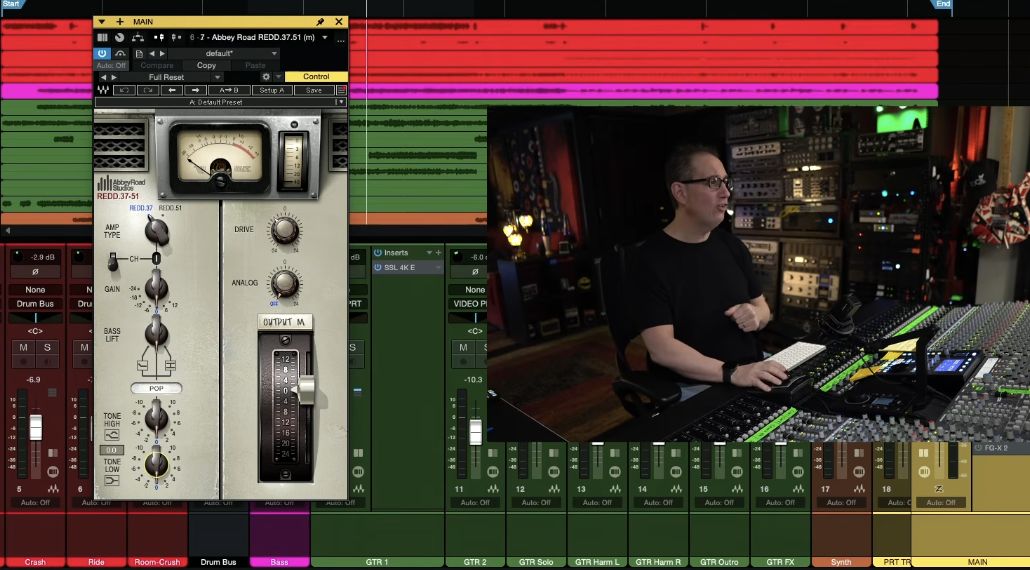Click the TONE LOW knob
This screenshot has width=1030, height=570.
coord(156,463)
